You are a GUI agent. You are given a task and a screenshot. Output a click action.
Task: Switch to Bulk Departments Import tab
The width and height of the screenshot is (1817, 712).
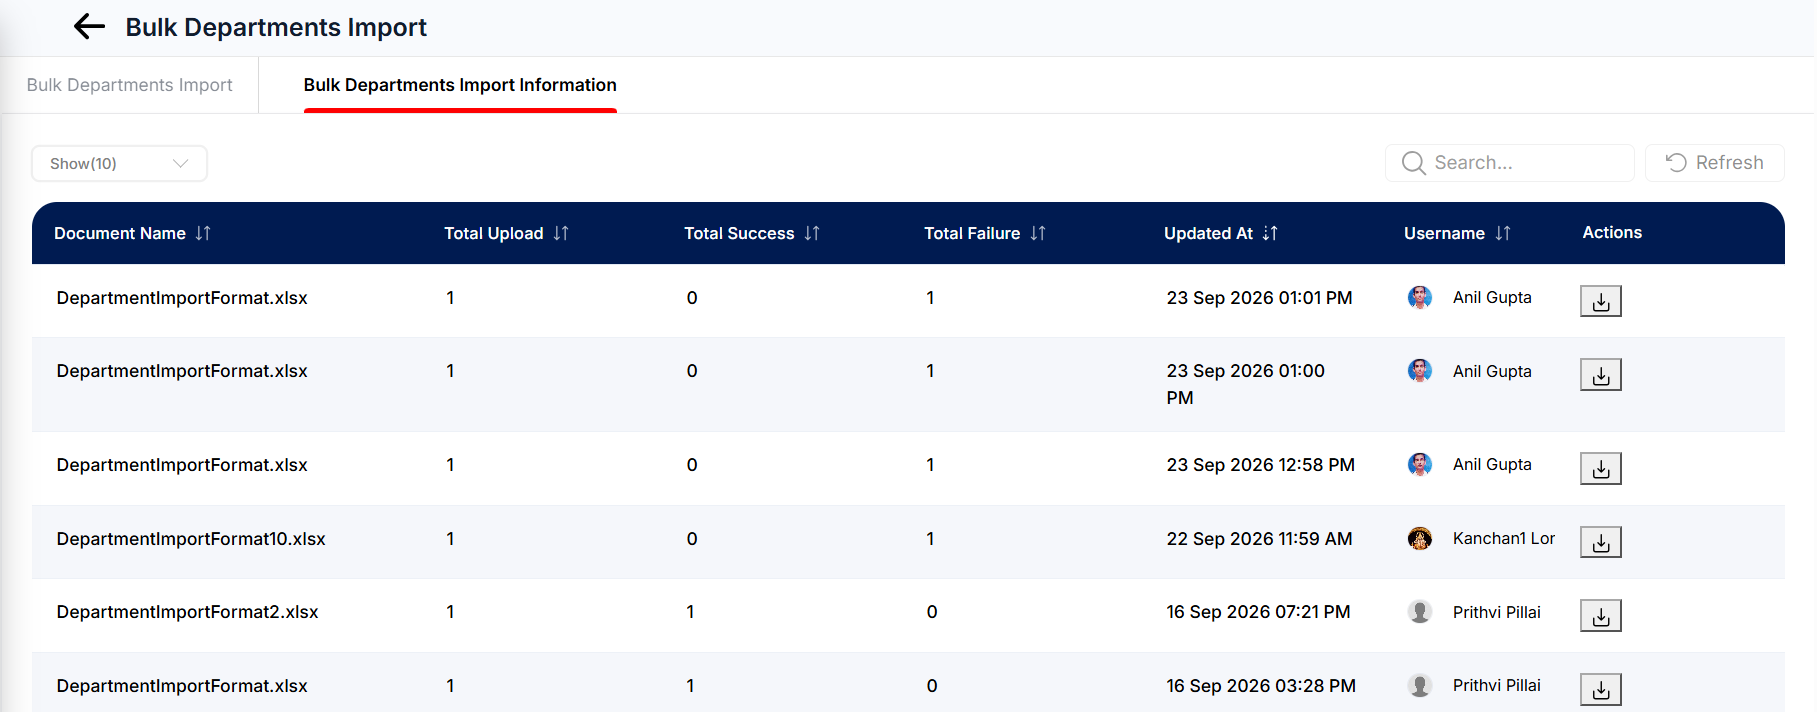[x=129, y=85]
